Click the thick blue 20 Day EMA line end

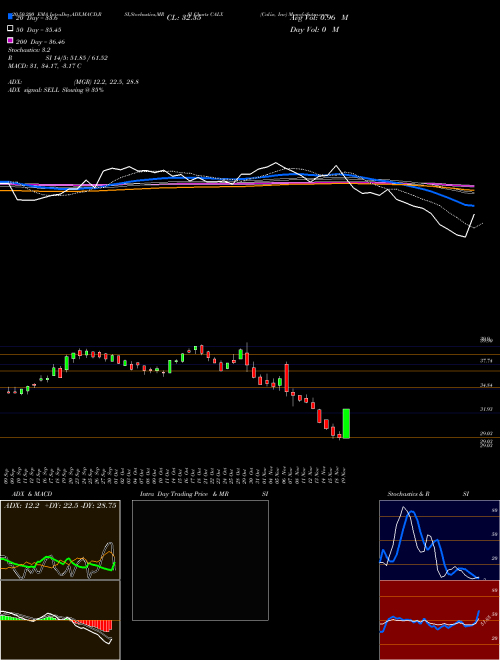tap(472, 206)
